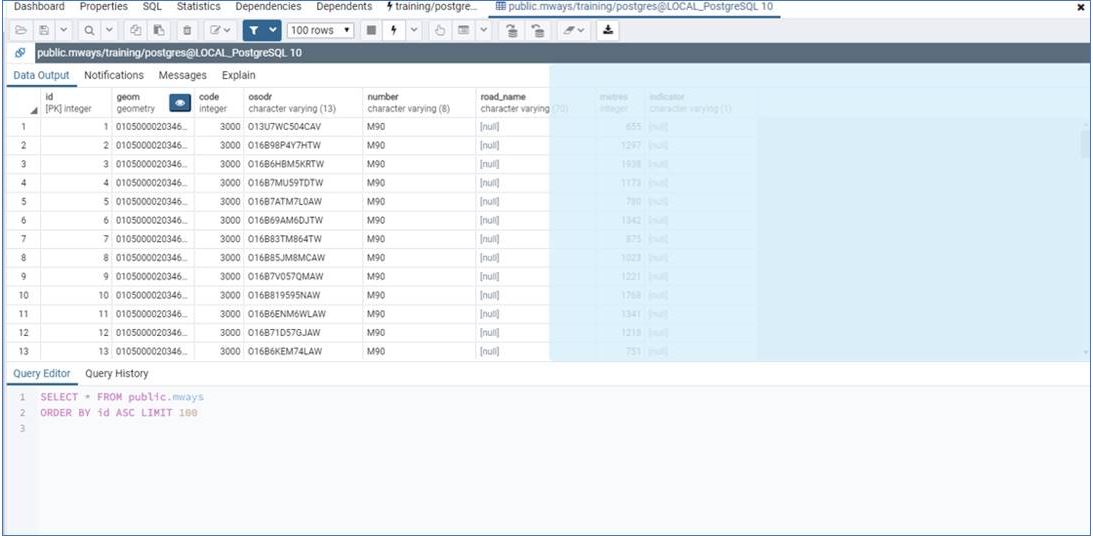Open the Statistics tab
The height and width of the screenshot is (538, 1093).
click(198, 6)
